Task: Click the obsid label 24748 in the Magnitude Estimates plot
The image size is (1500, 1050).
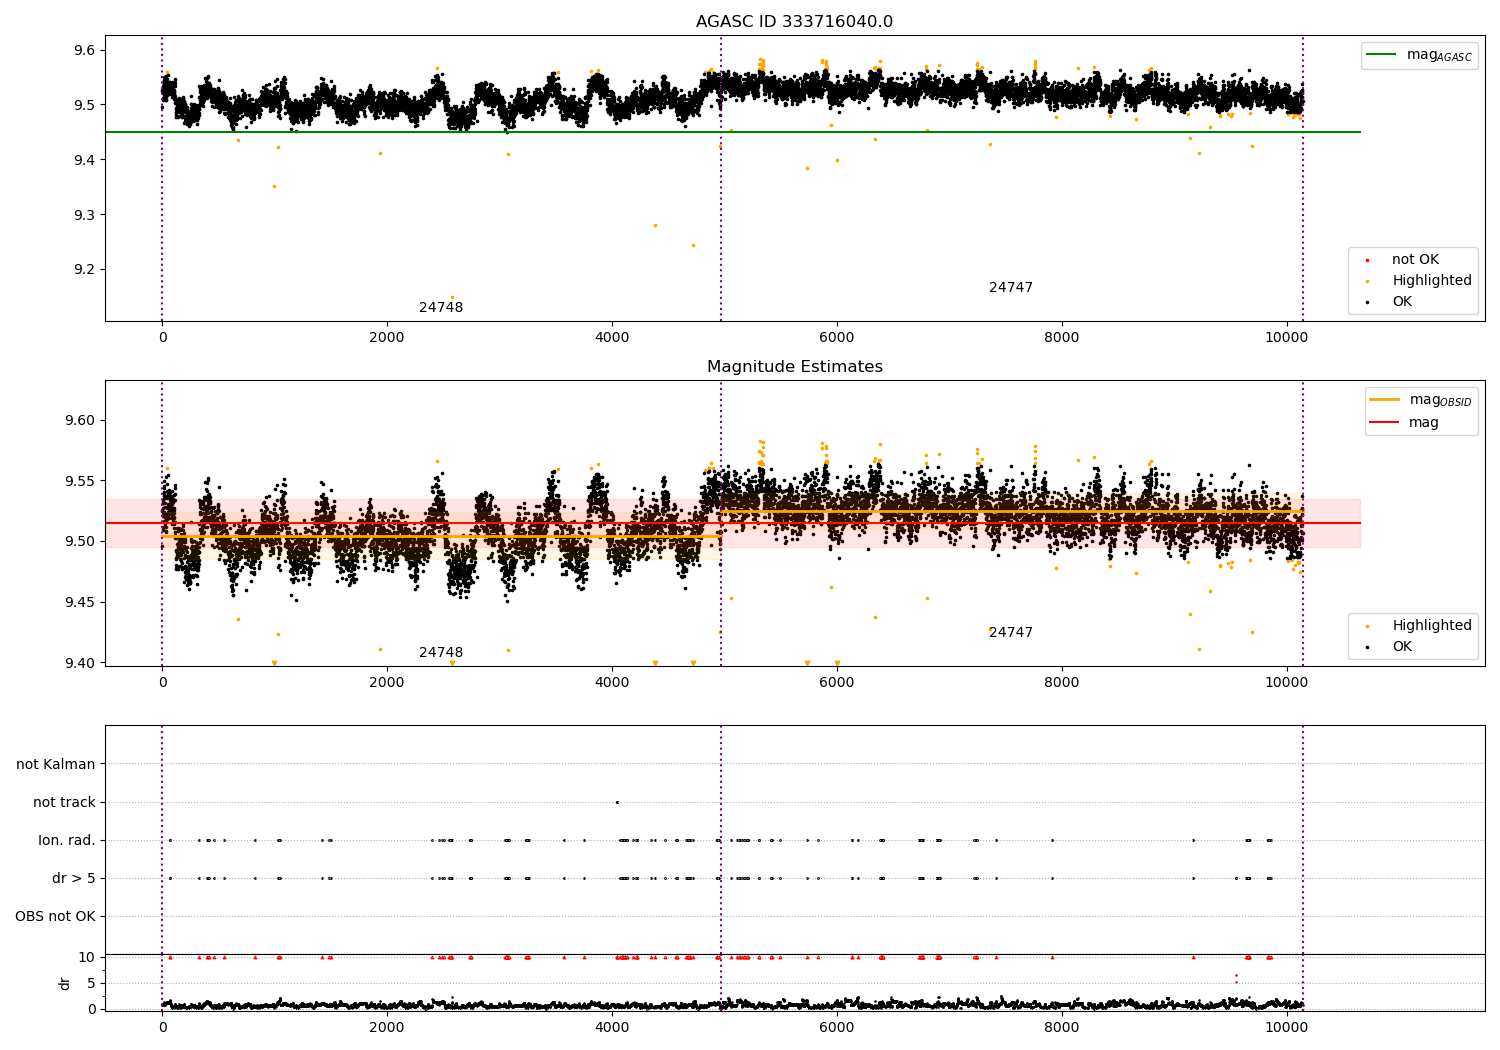Action: [x=441, y=653]
